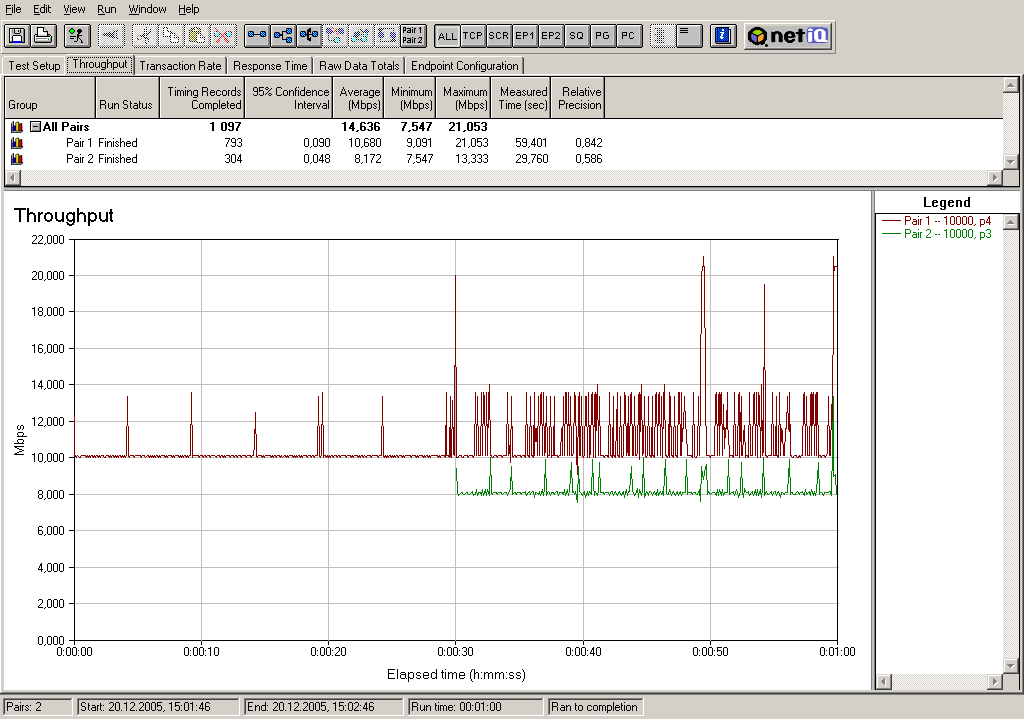Click the Average (Mbps) column header
This screenshot has width=1024, height=719.
[359, 98]
